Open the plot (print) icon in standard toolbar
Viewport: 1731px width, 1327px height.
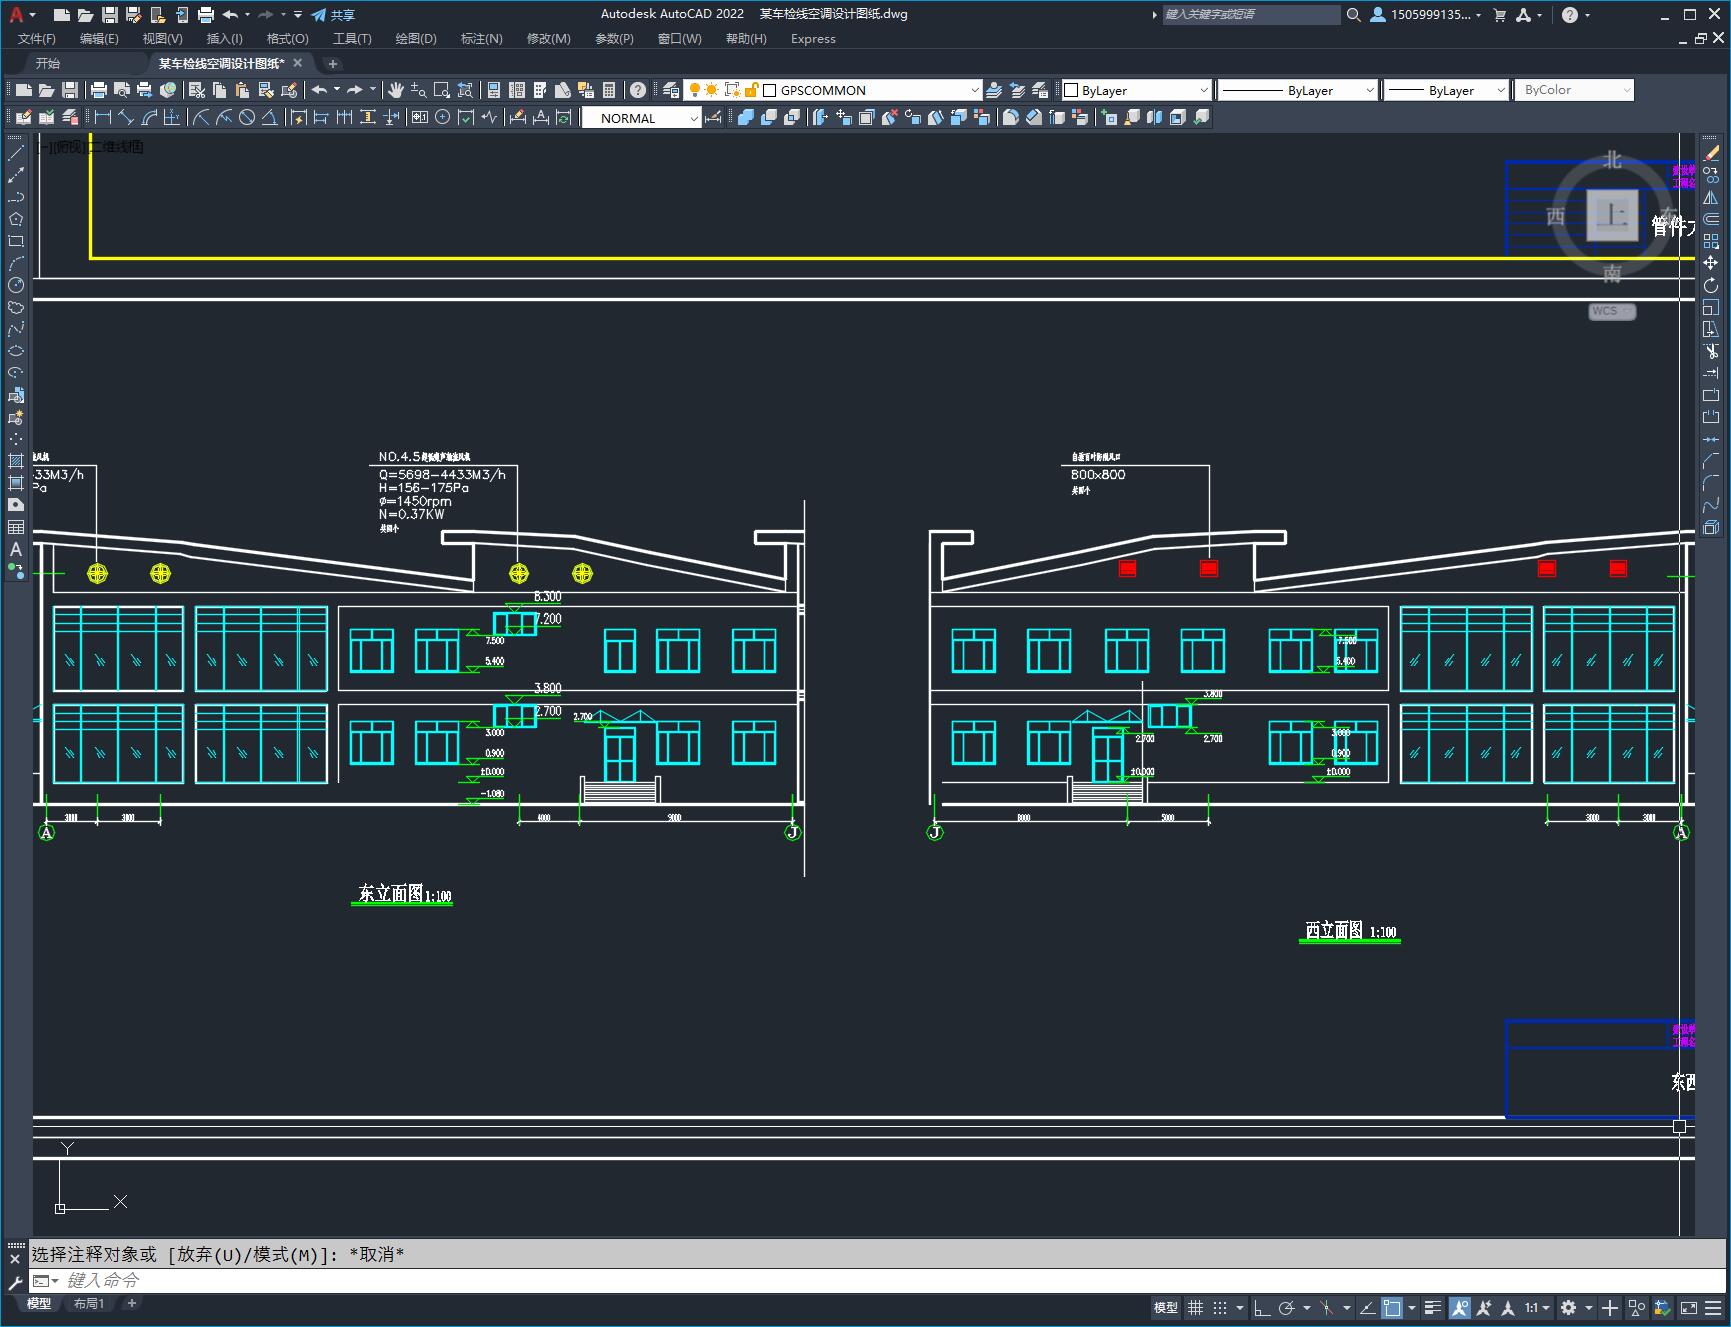pyautogui.click(x=99, y=90)
